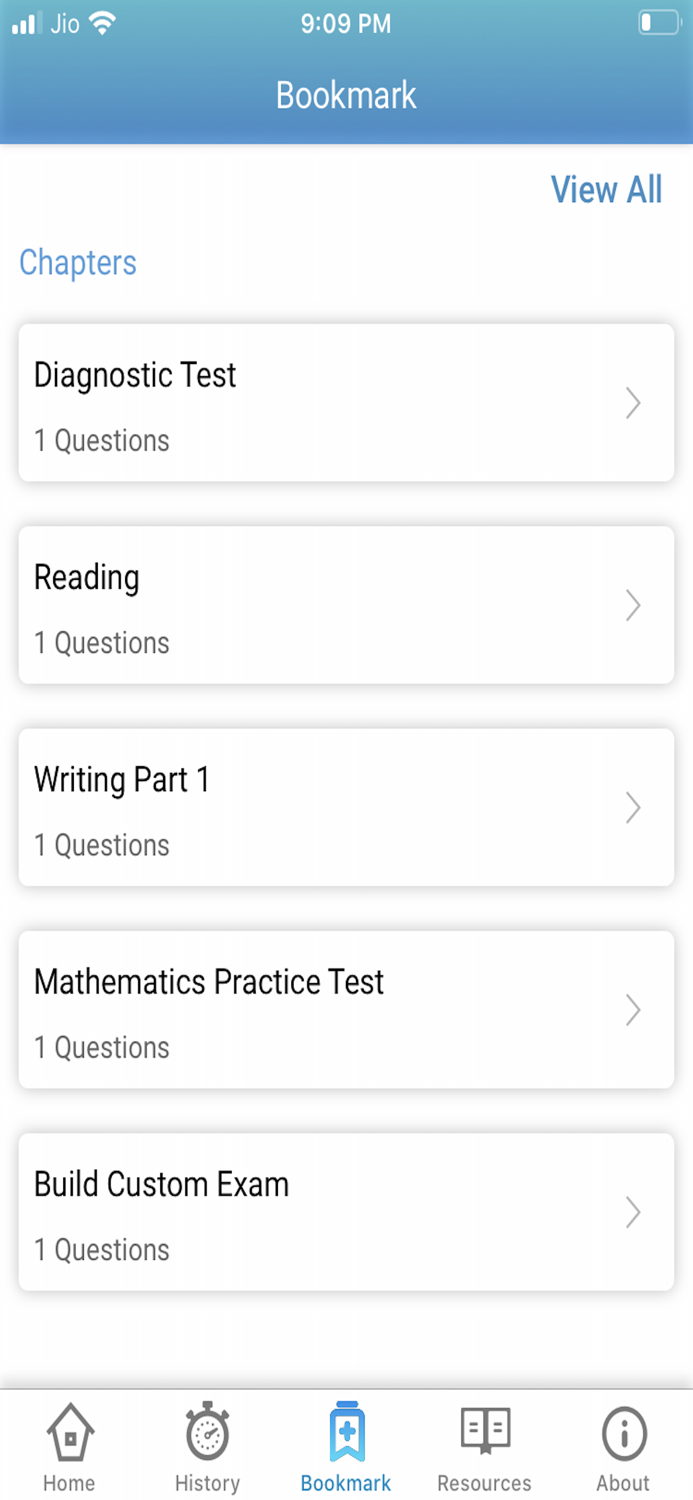The width and height of the screenshot is (693, 1500).
Task: Tap the battery indicator icon
Action: click(659, 23)
